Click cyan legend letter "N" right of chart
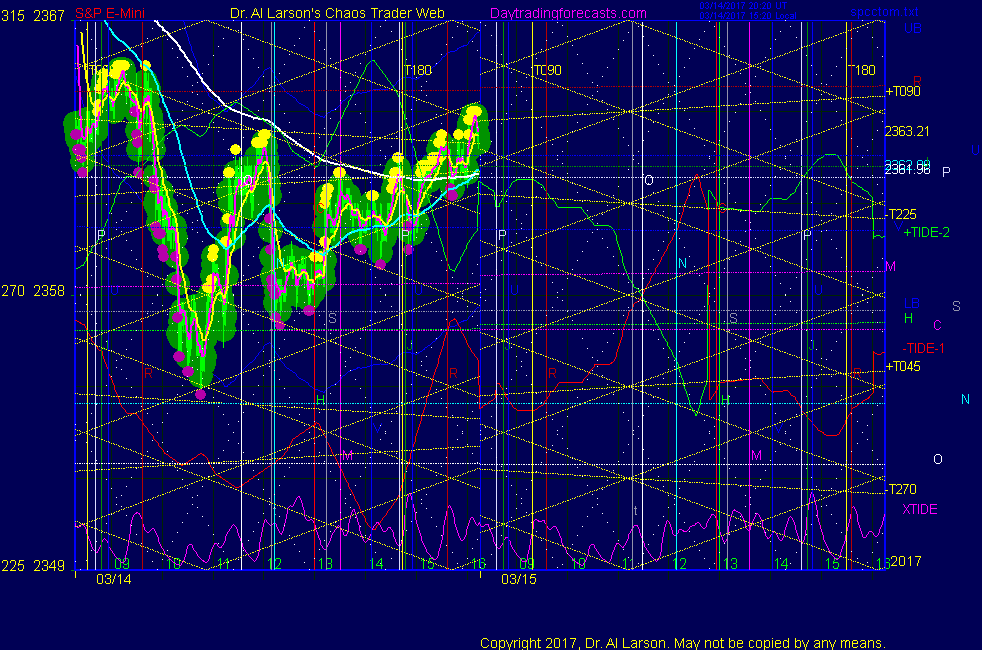Image resolution: width=982 pixels, height=650 pixels. point(965,400)
